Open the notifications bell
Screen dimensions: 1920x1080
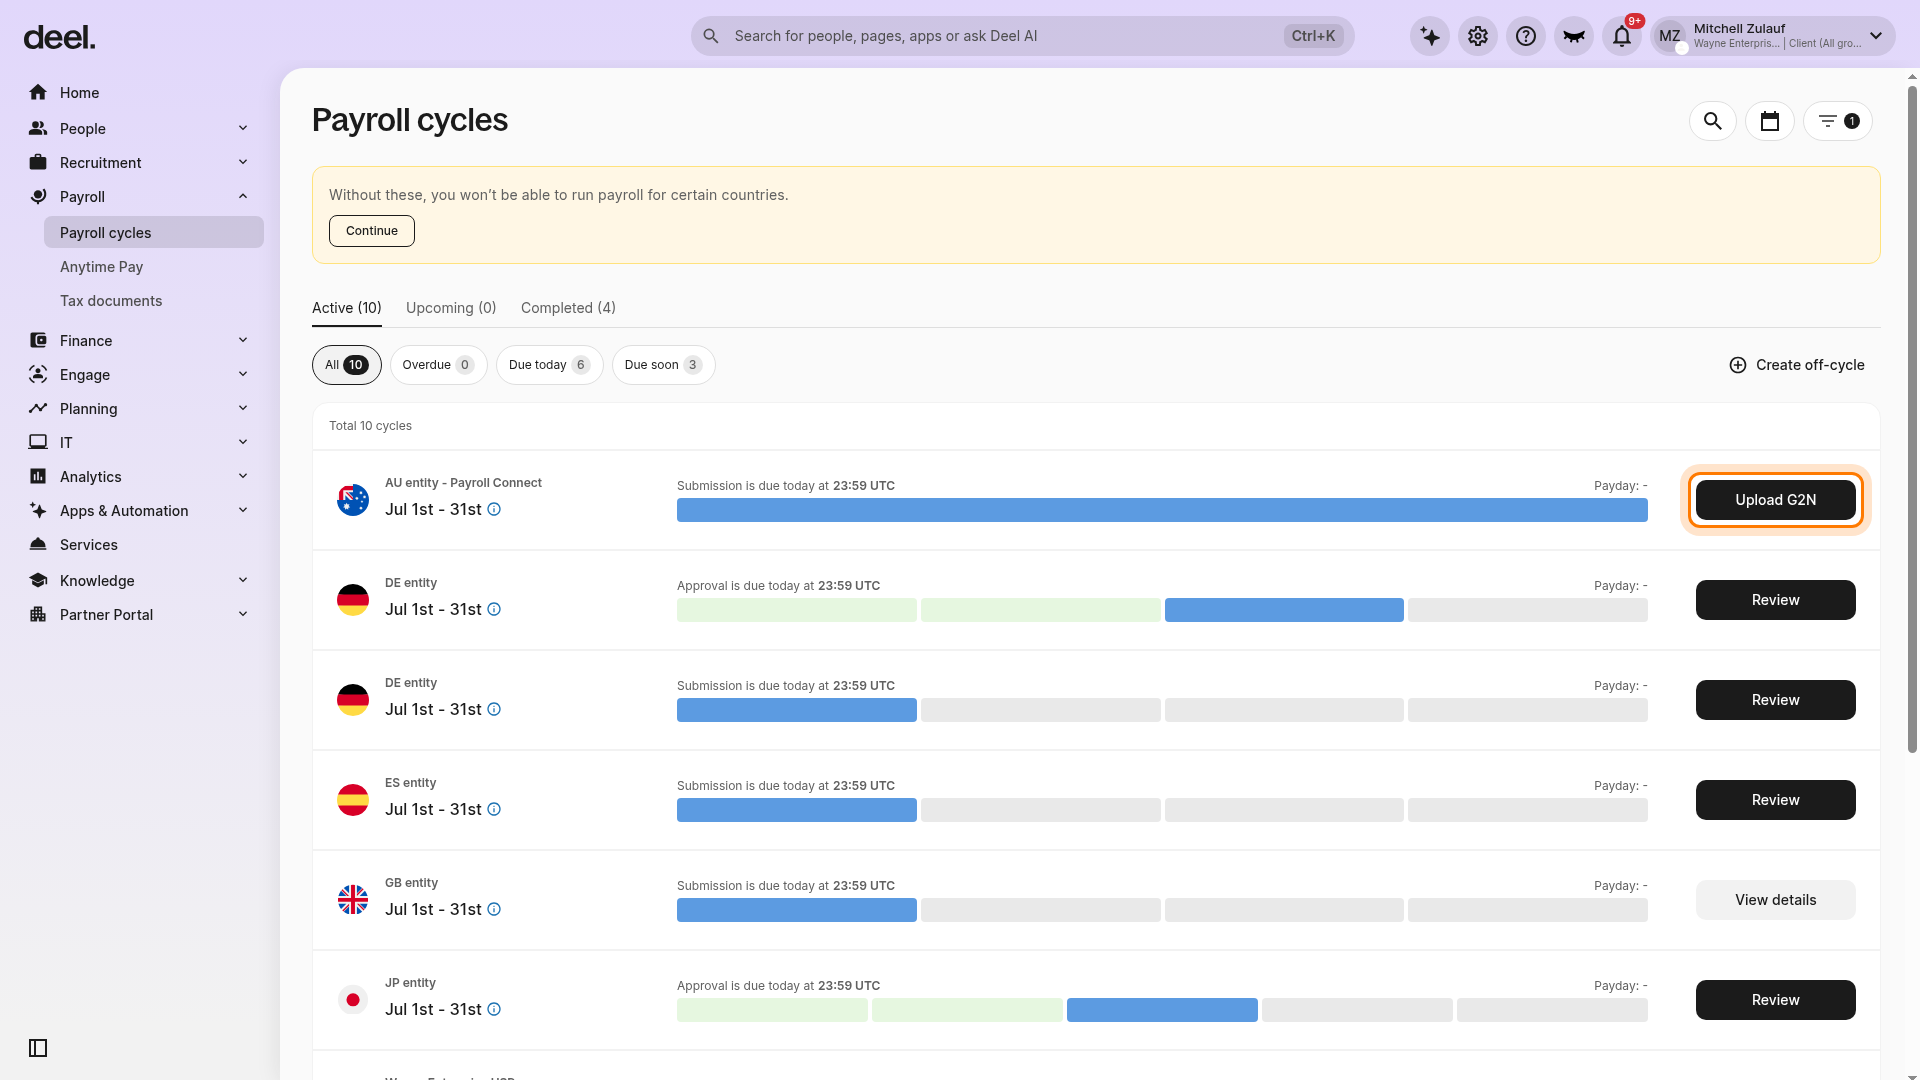click(1622, 36)
